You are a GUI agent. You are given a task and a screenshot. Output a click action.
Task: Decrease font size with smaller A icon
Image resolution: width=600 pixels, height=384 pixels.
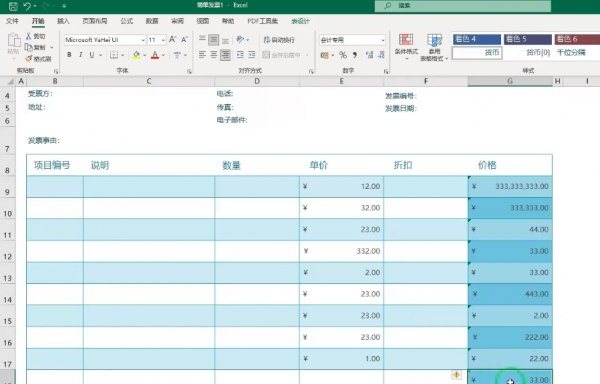[184, 39]
